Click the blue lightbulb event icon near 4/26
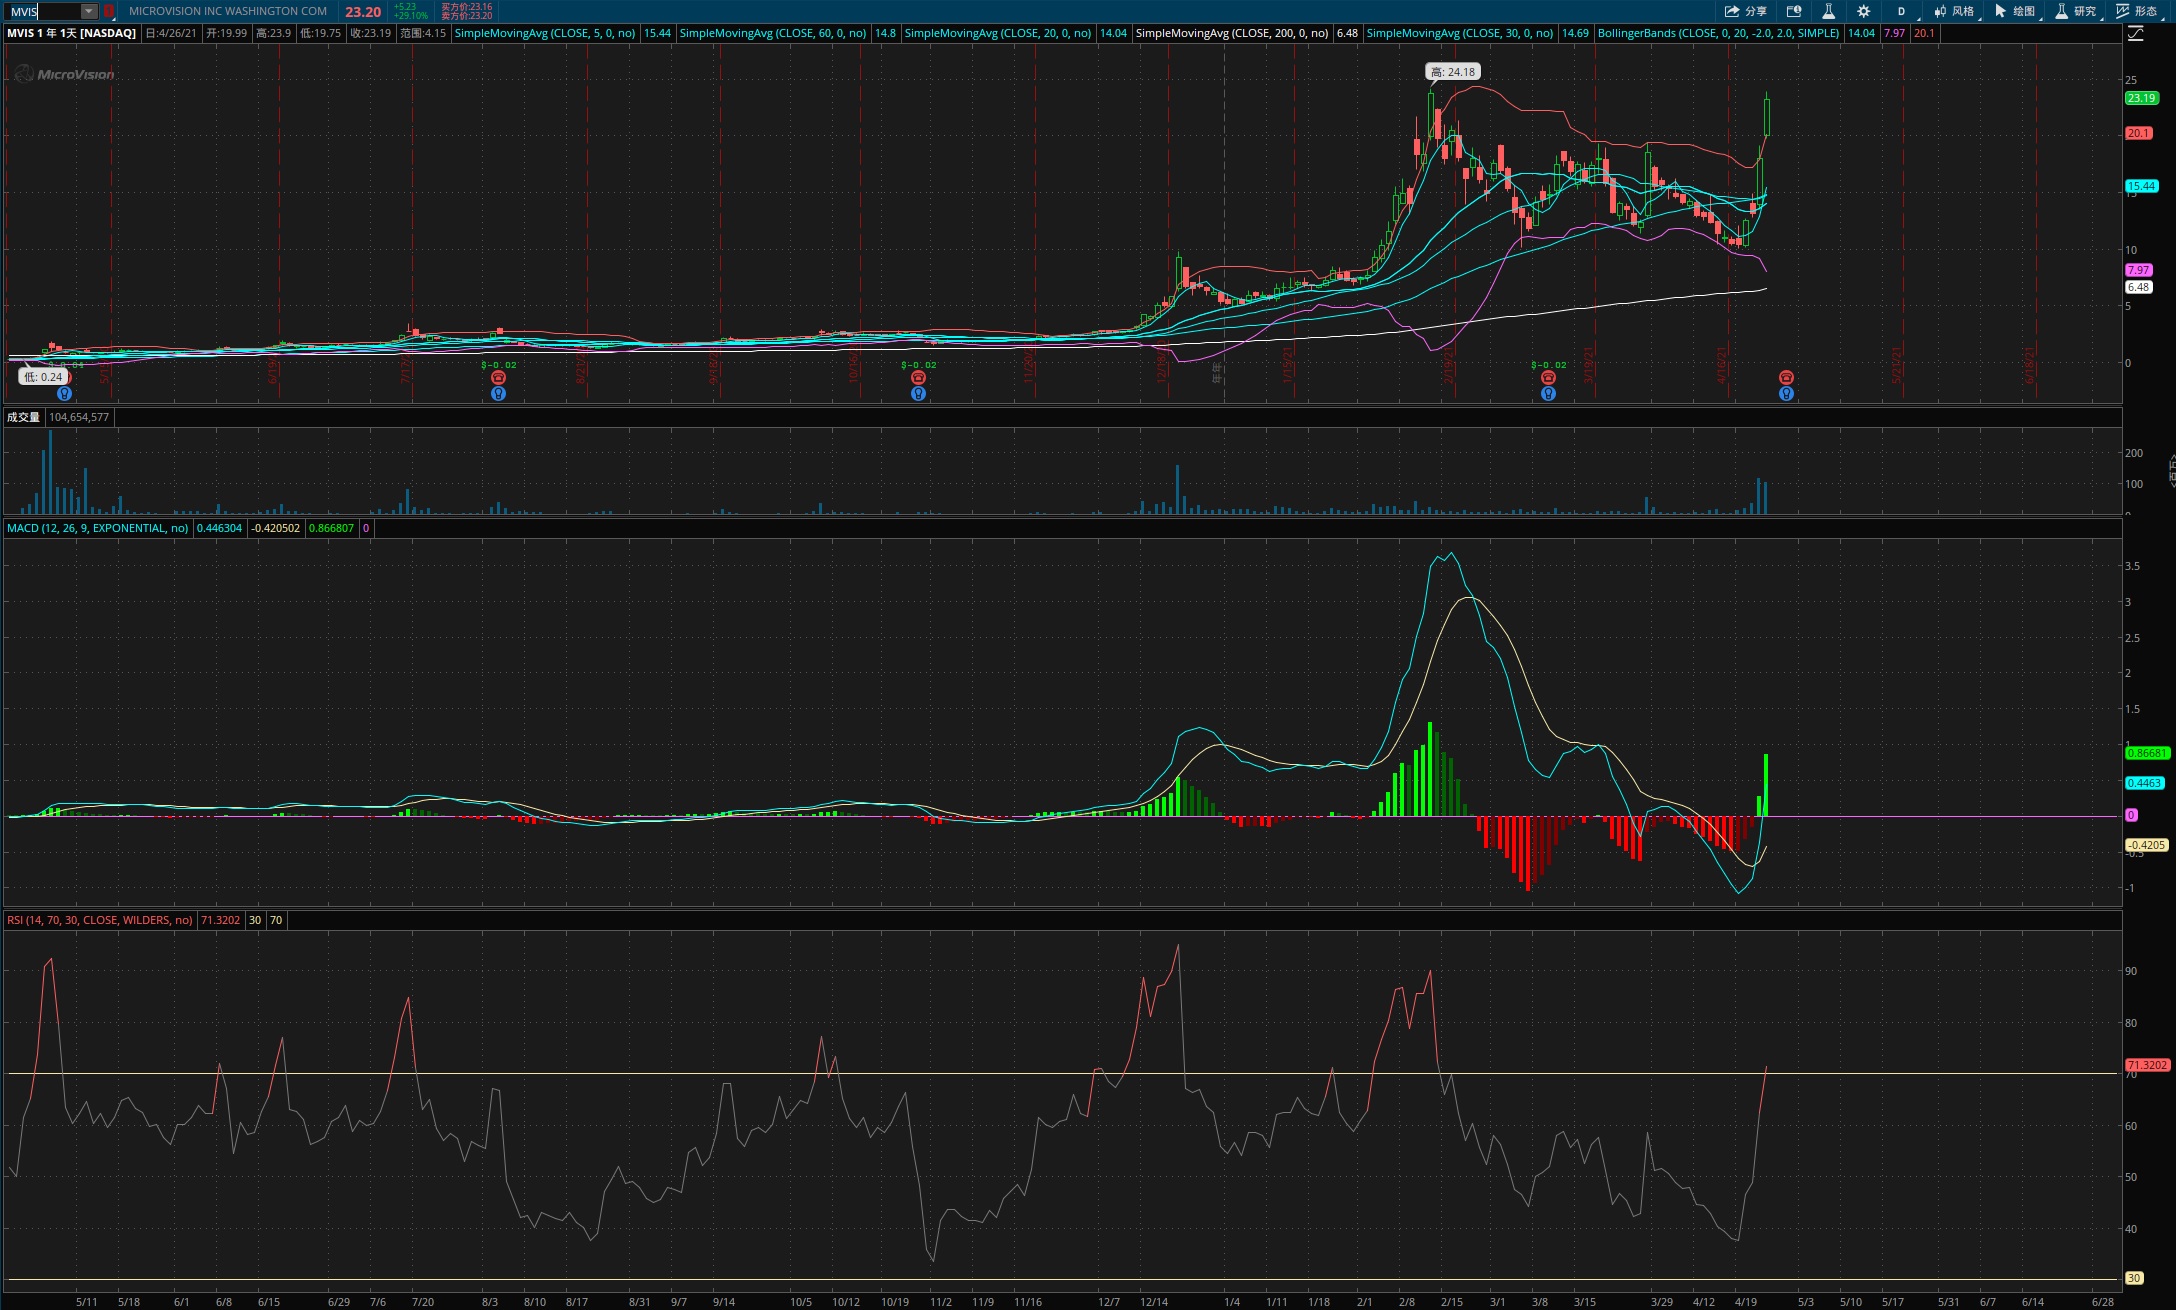Screen dimensions: 2176x1310 pos(1786,394)
